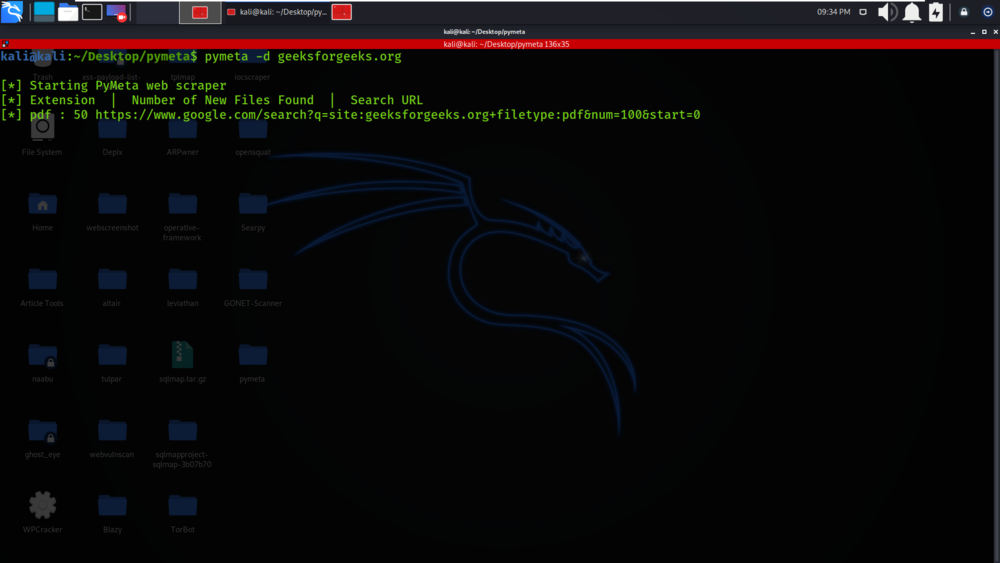Select the ARPwner folder on desktop
This screenshot has height=563, width=1000.
pos(182,135)
